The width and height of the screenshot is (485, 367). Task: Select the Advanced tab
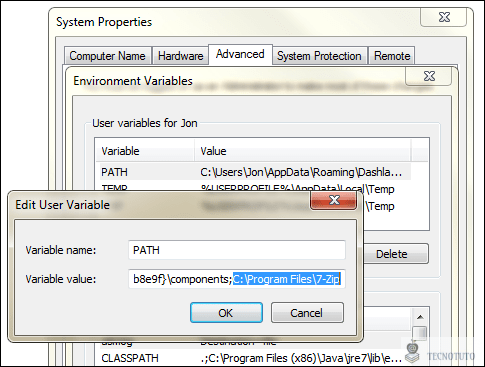pos(240,54)
